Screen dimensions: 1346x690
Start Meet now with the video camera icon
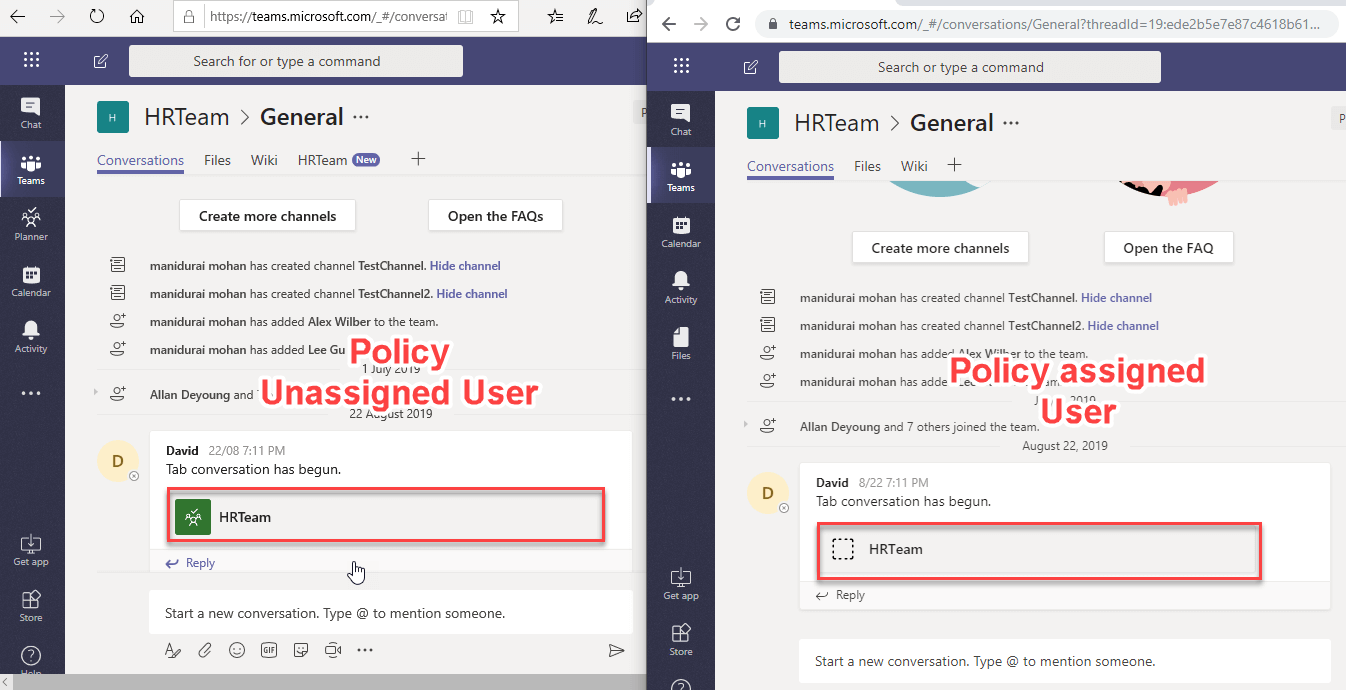click(333, 650)
